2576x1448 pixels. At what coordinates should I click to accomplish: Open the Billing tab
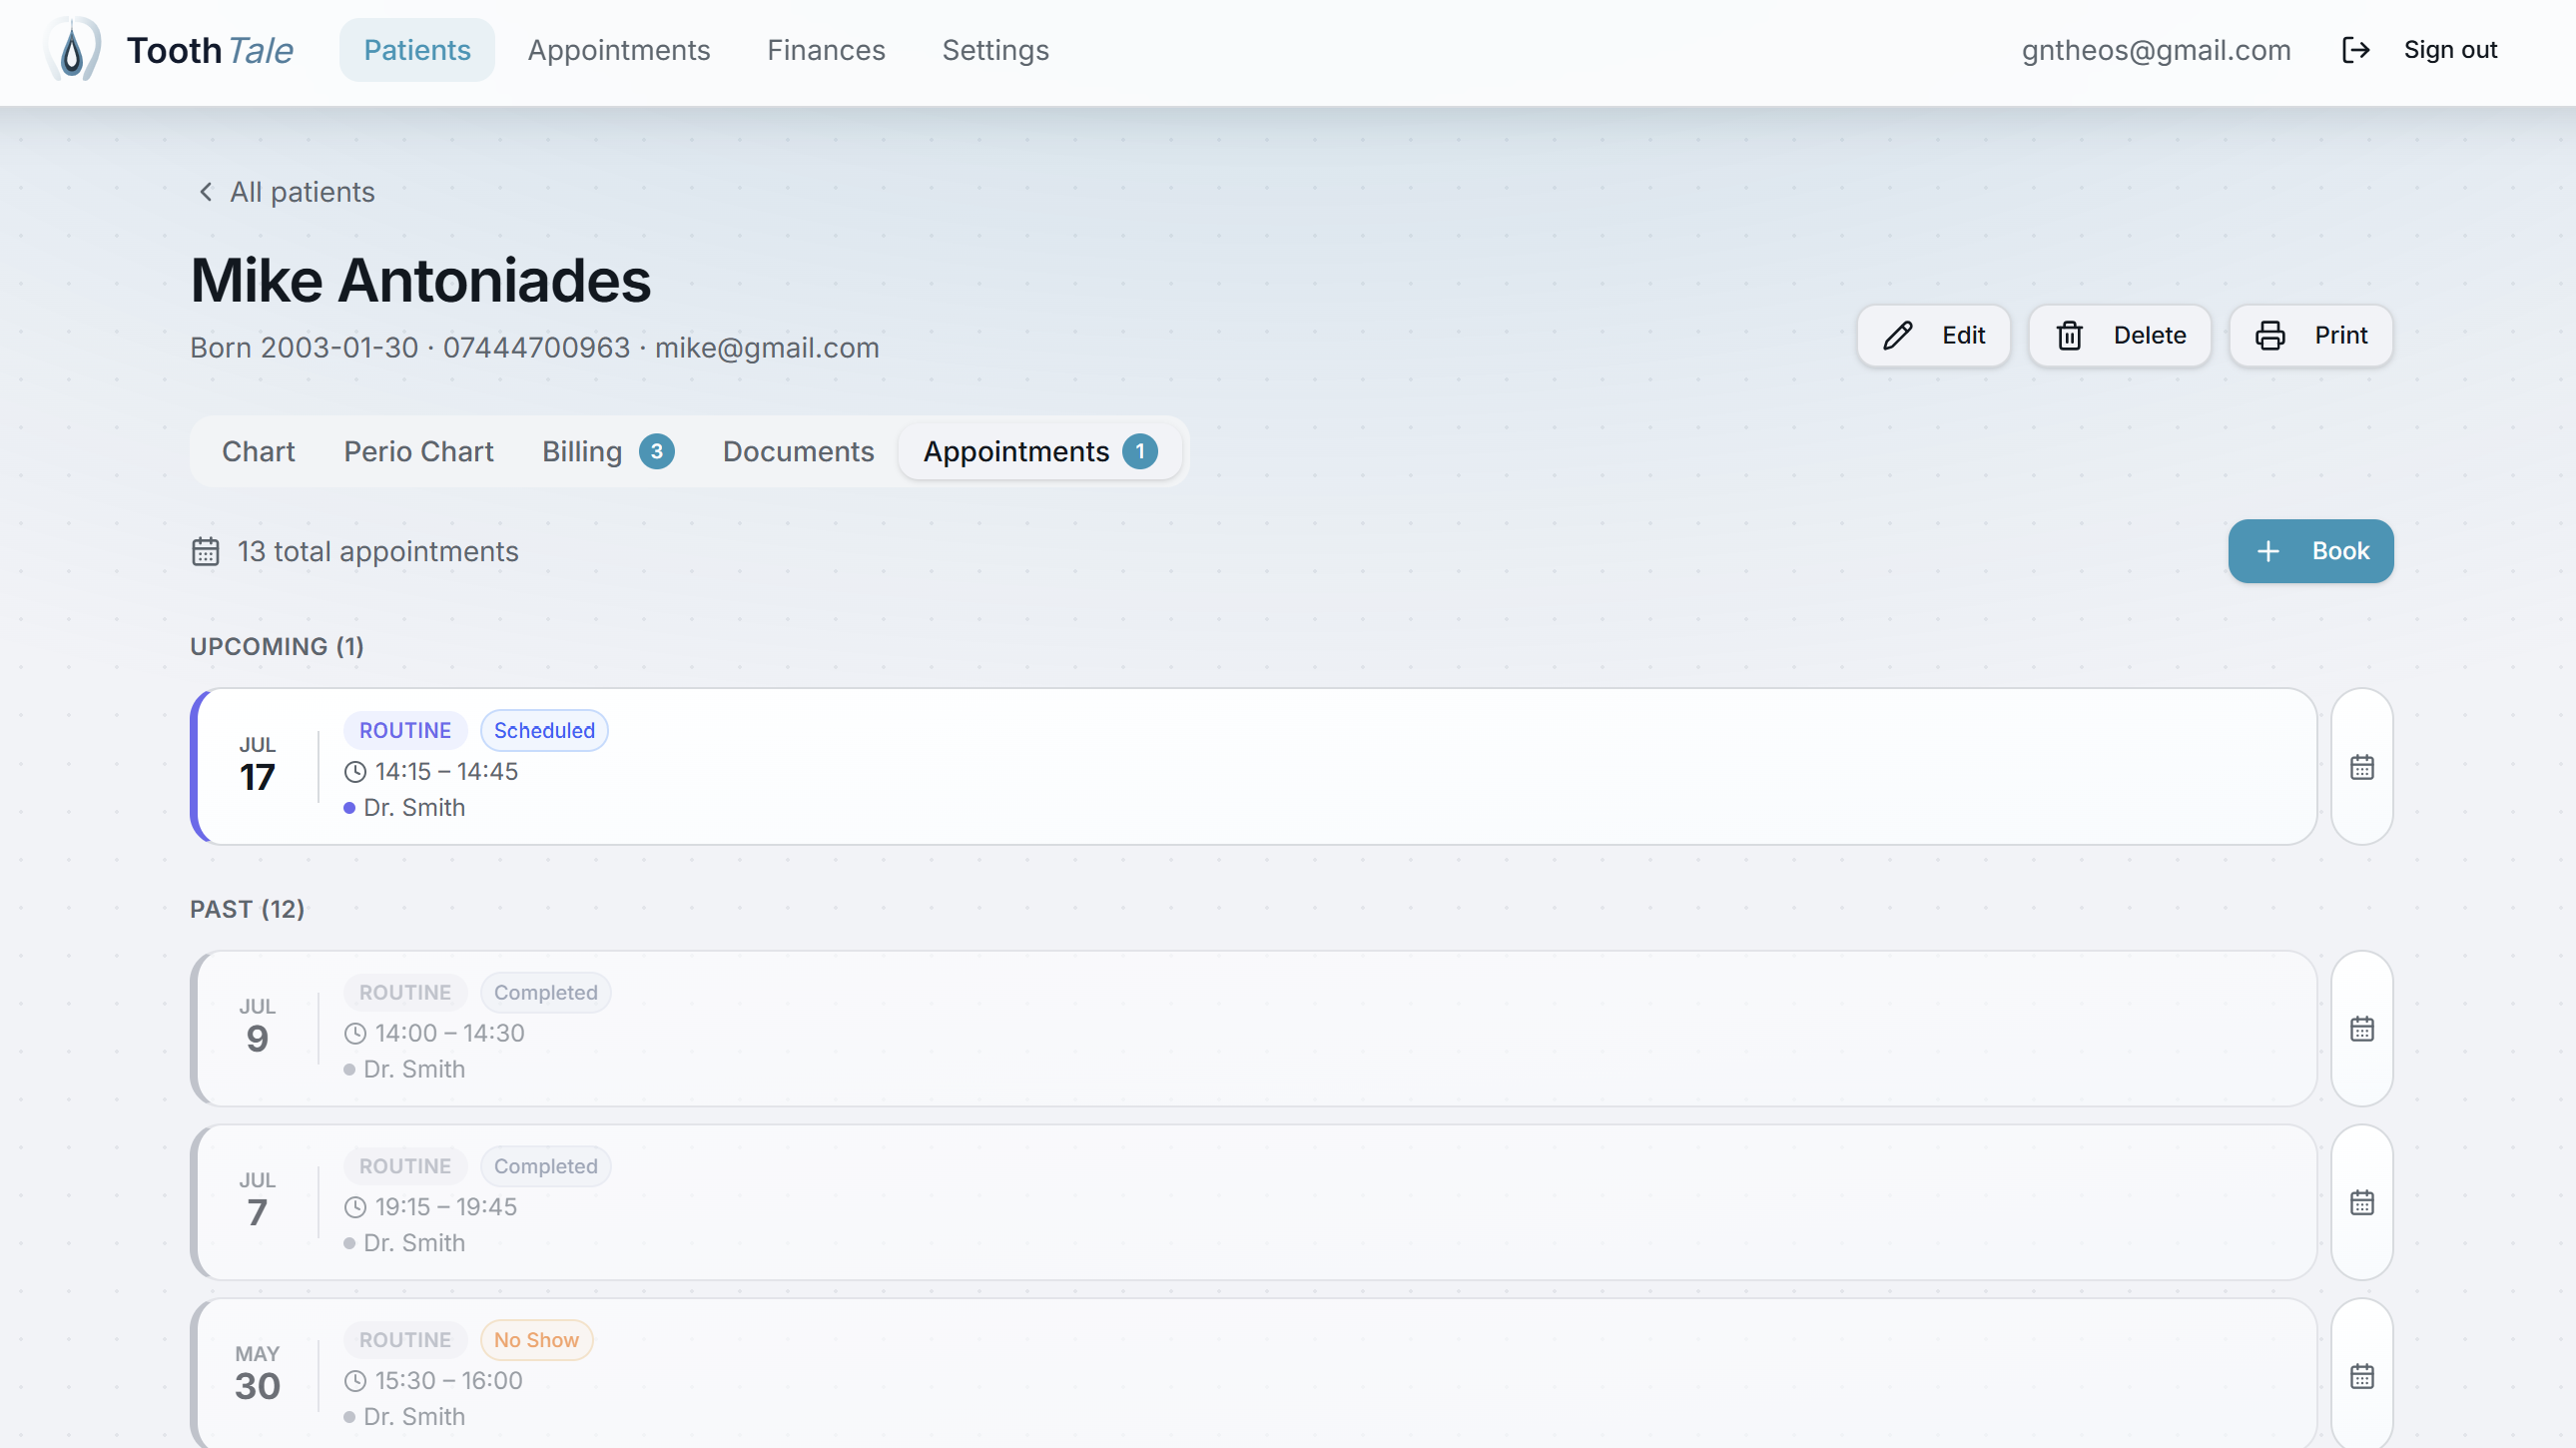pos(608,452)
